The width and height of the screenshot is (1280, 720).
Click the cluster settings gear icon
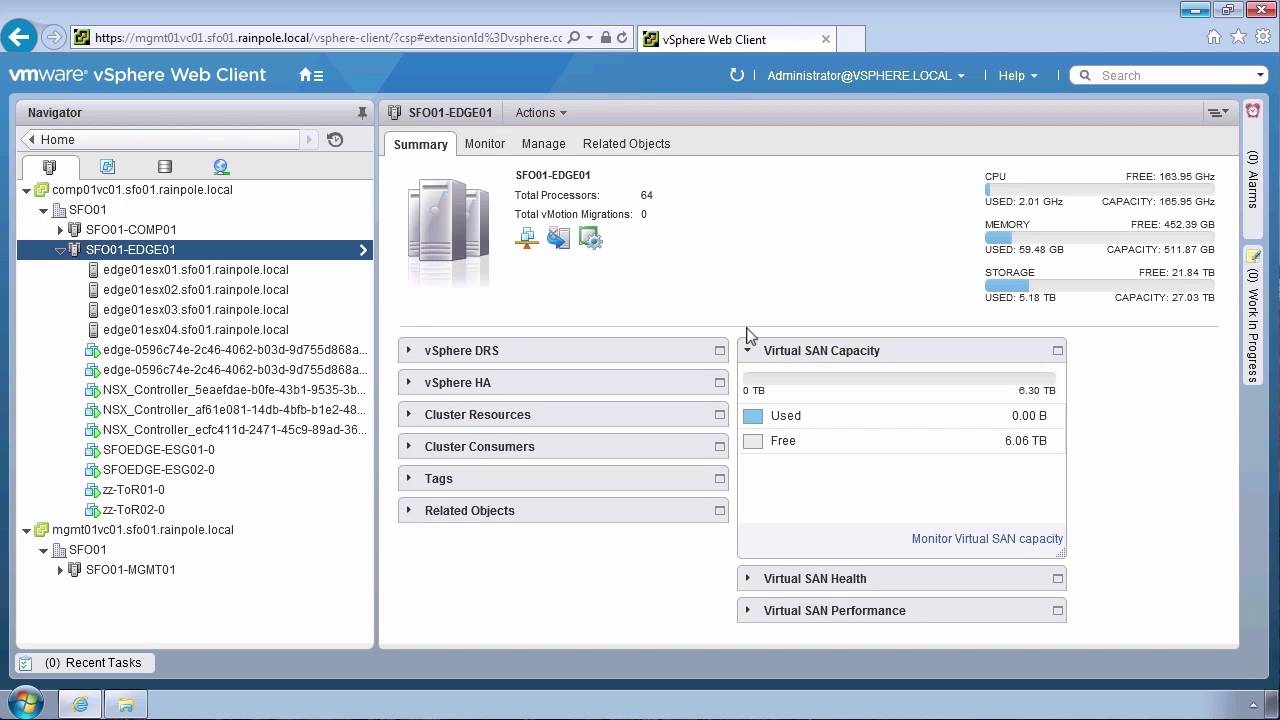(590, 238)
